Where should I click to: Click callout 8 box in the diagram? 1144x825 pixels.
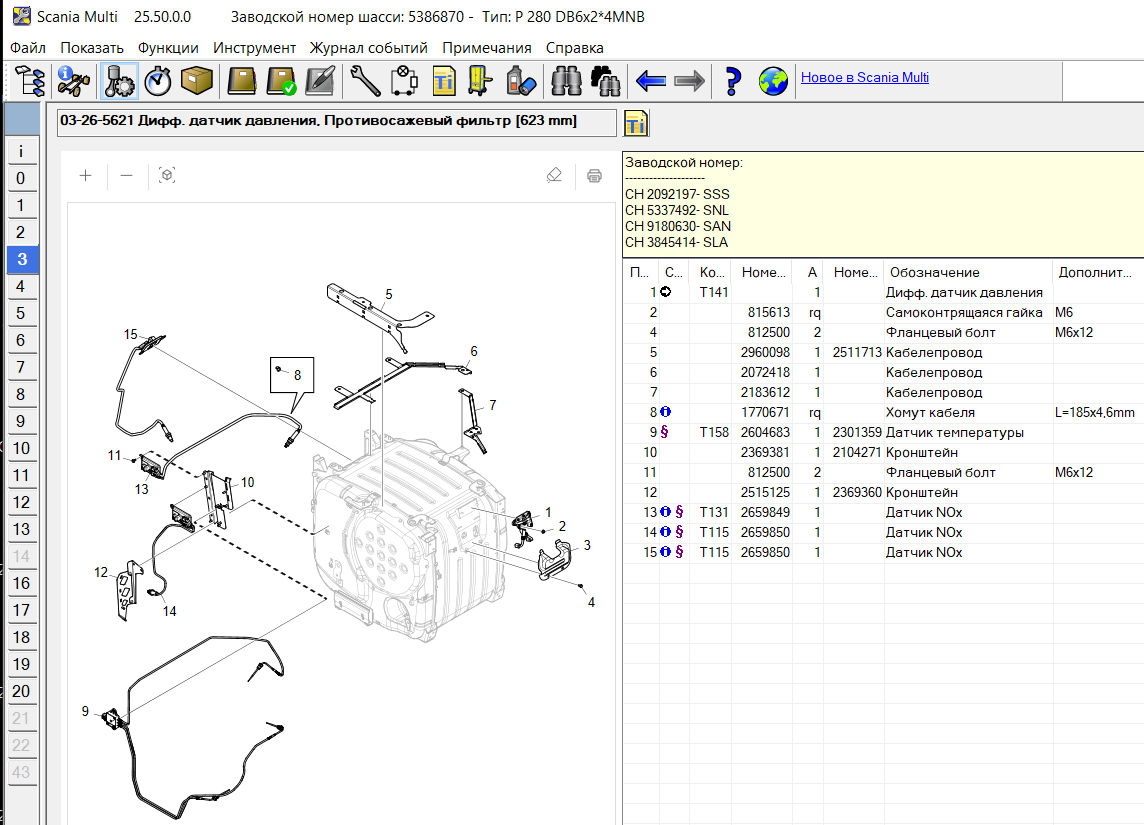pyautogui.click(x=292, y=375)
